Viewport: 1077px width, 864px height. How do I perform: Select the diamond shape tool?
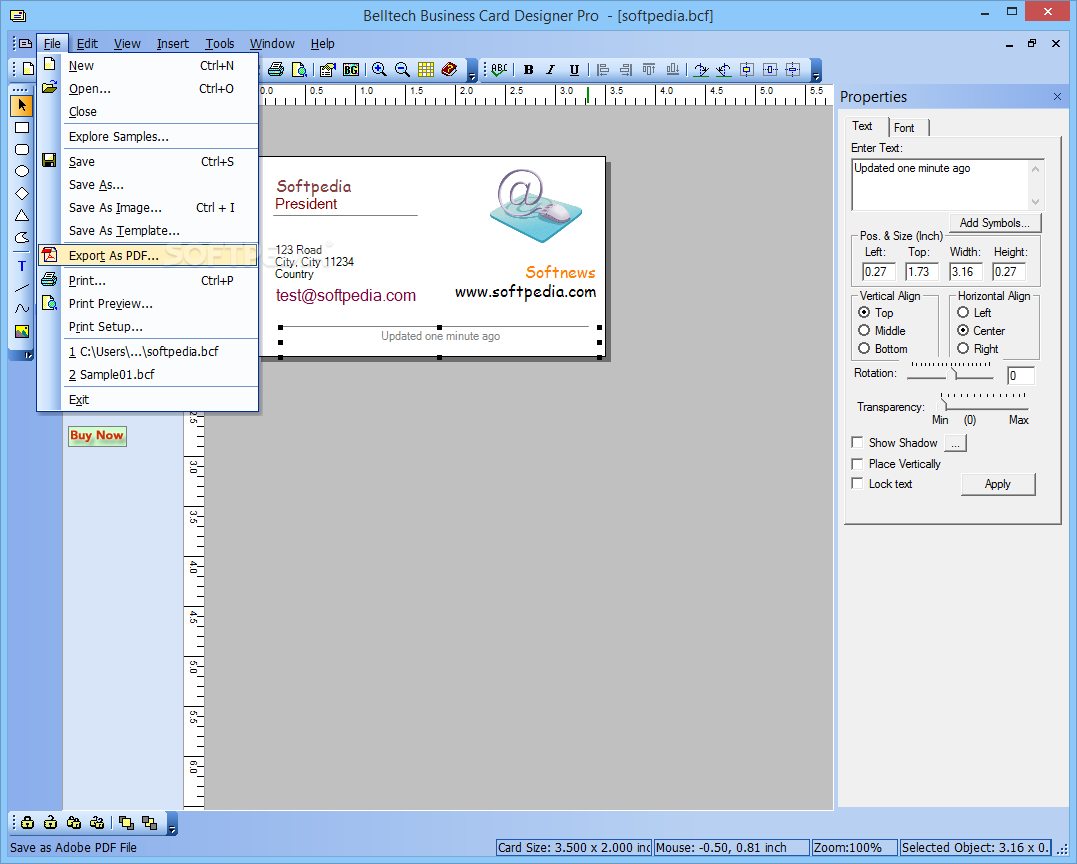[x=22, y=194]
